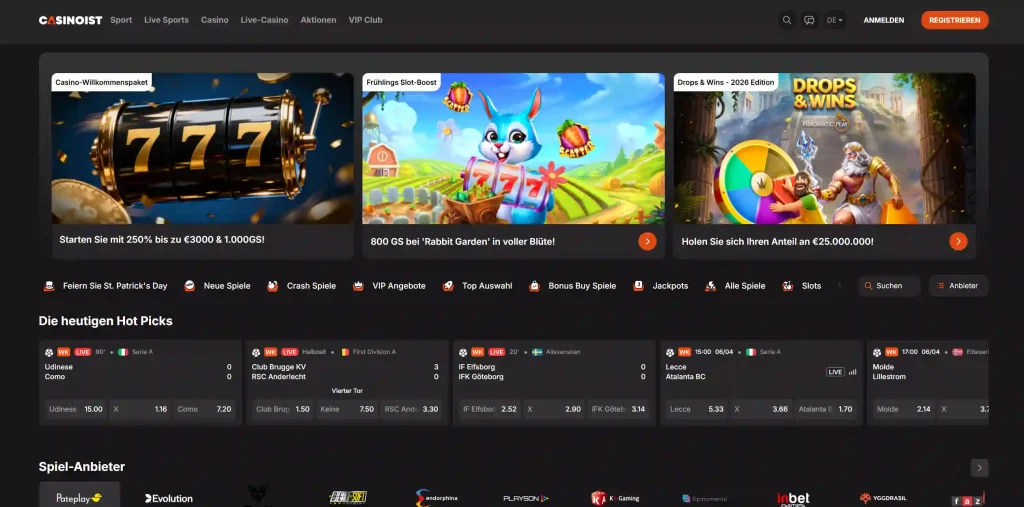Click the Serie A league label on Udinese card
1024x507 pixels.
[142, 352]
